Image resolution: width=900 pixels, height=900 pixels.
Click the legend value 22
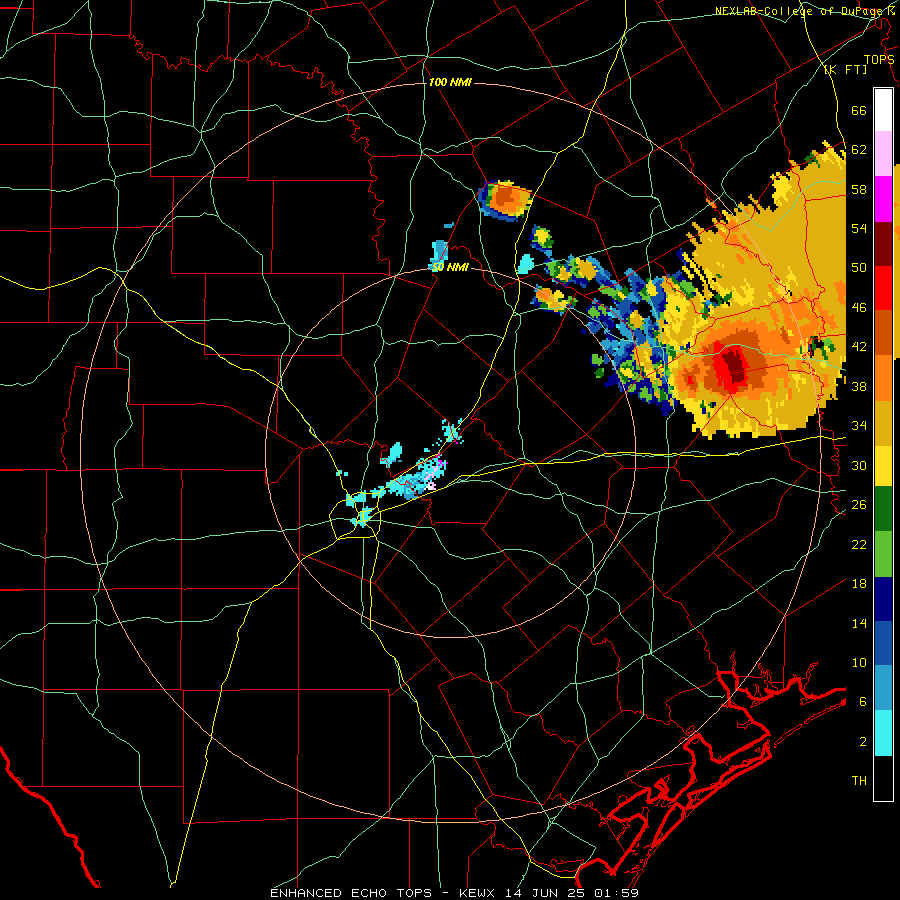click(859, 544)
